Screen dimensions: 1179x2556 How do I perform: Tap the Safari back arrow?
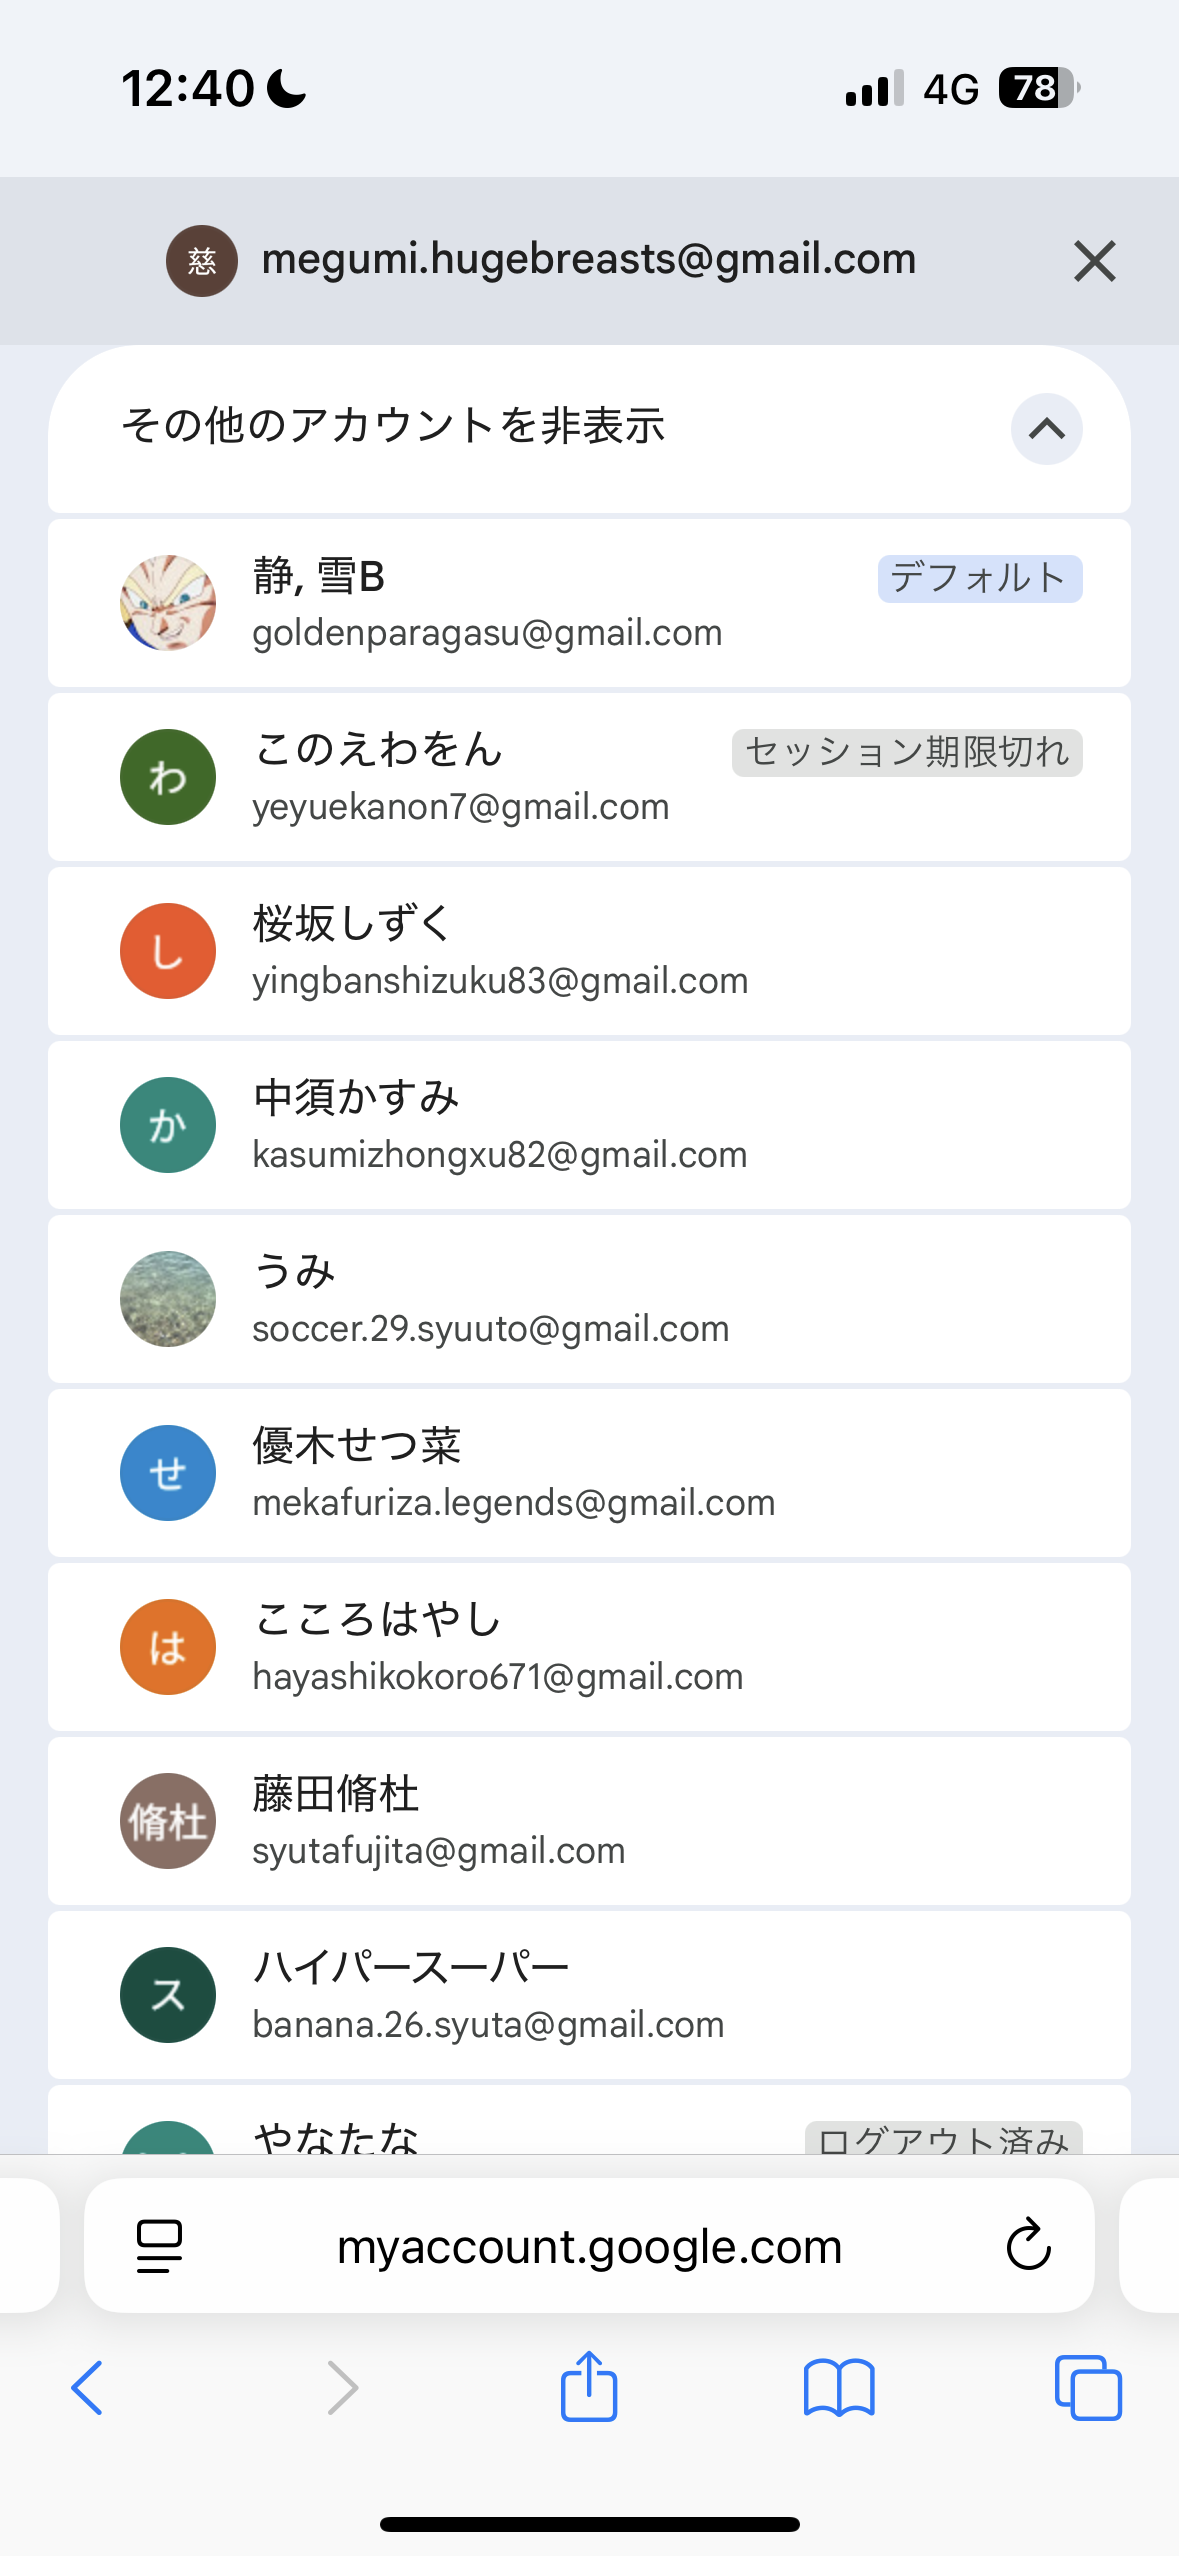click(87, 2388)
